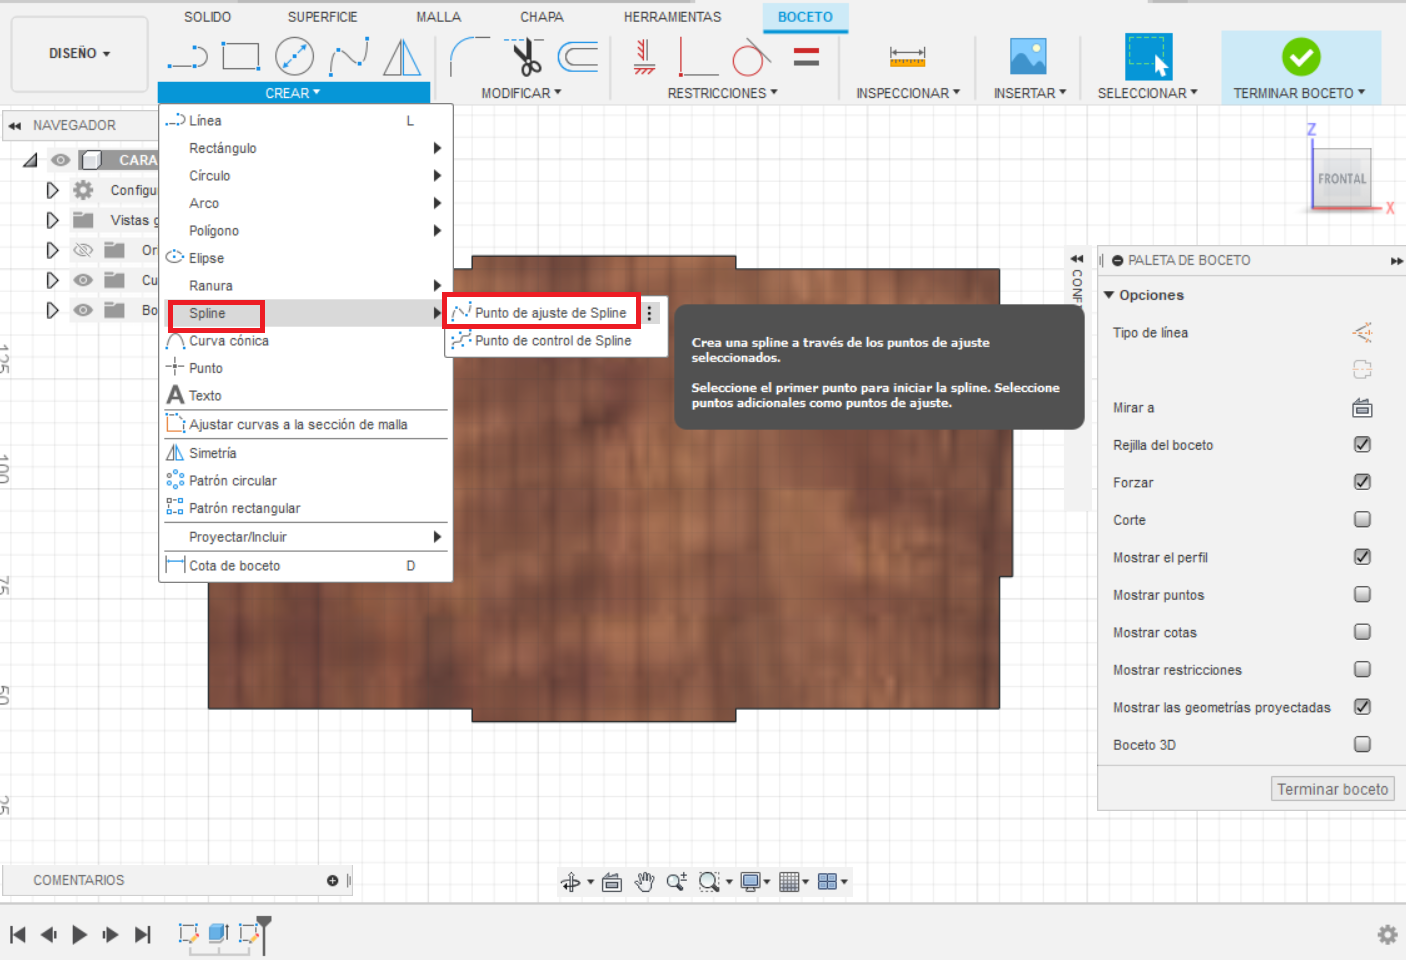Screen dimensions: 1406x960
Task: Select the Mirror tool icon in the toolbar
Action: click(402, 57)
